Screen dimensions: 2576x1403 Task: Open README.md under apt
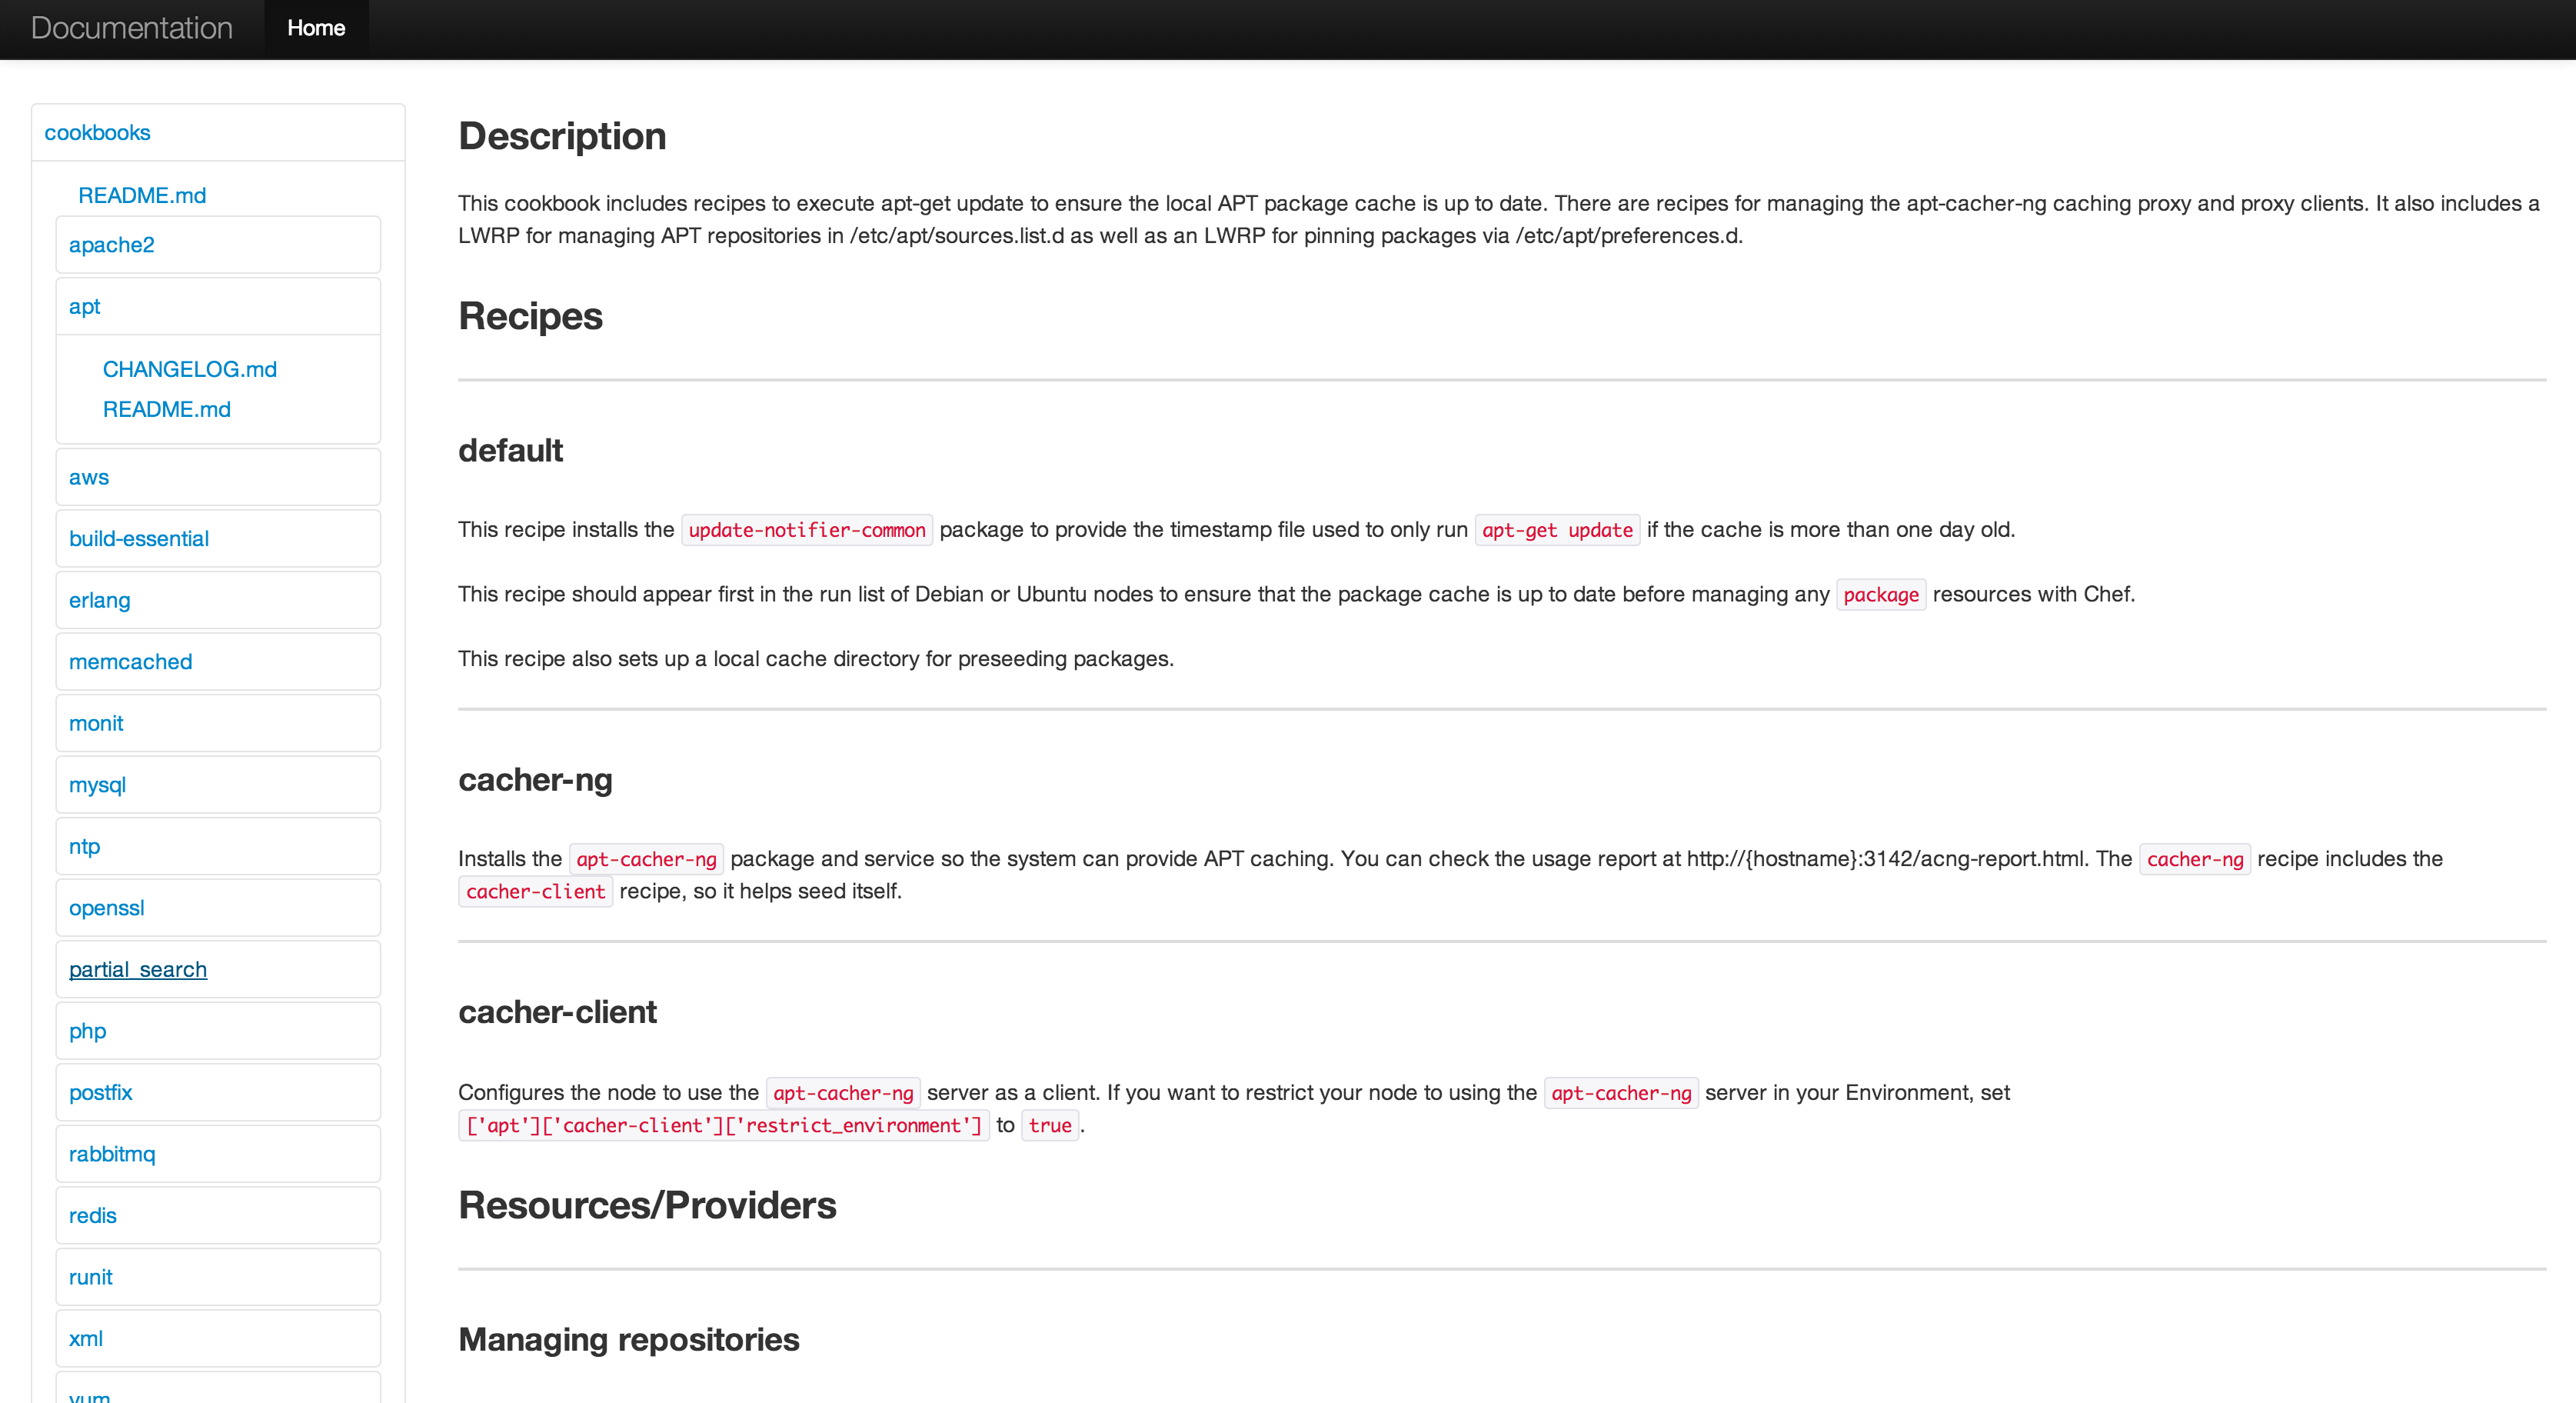pos(166,409)
